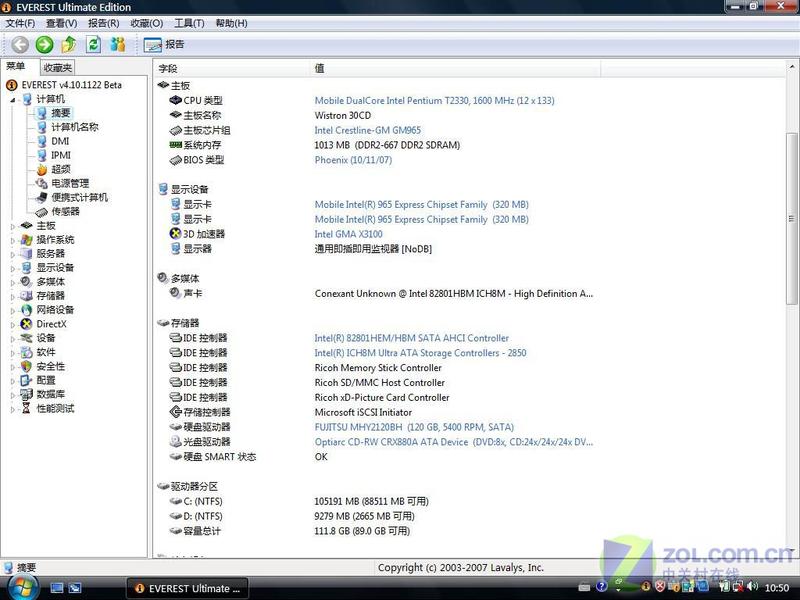Click the volume icon in system tray

point(752,588)
